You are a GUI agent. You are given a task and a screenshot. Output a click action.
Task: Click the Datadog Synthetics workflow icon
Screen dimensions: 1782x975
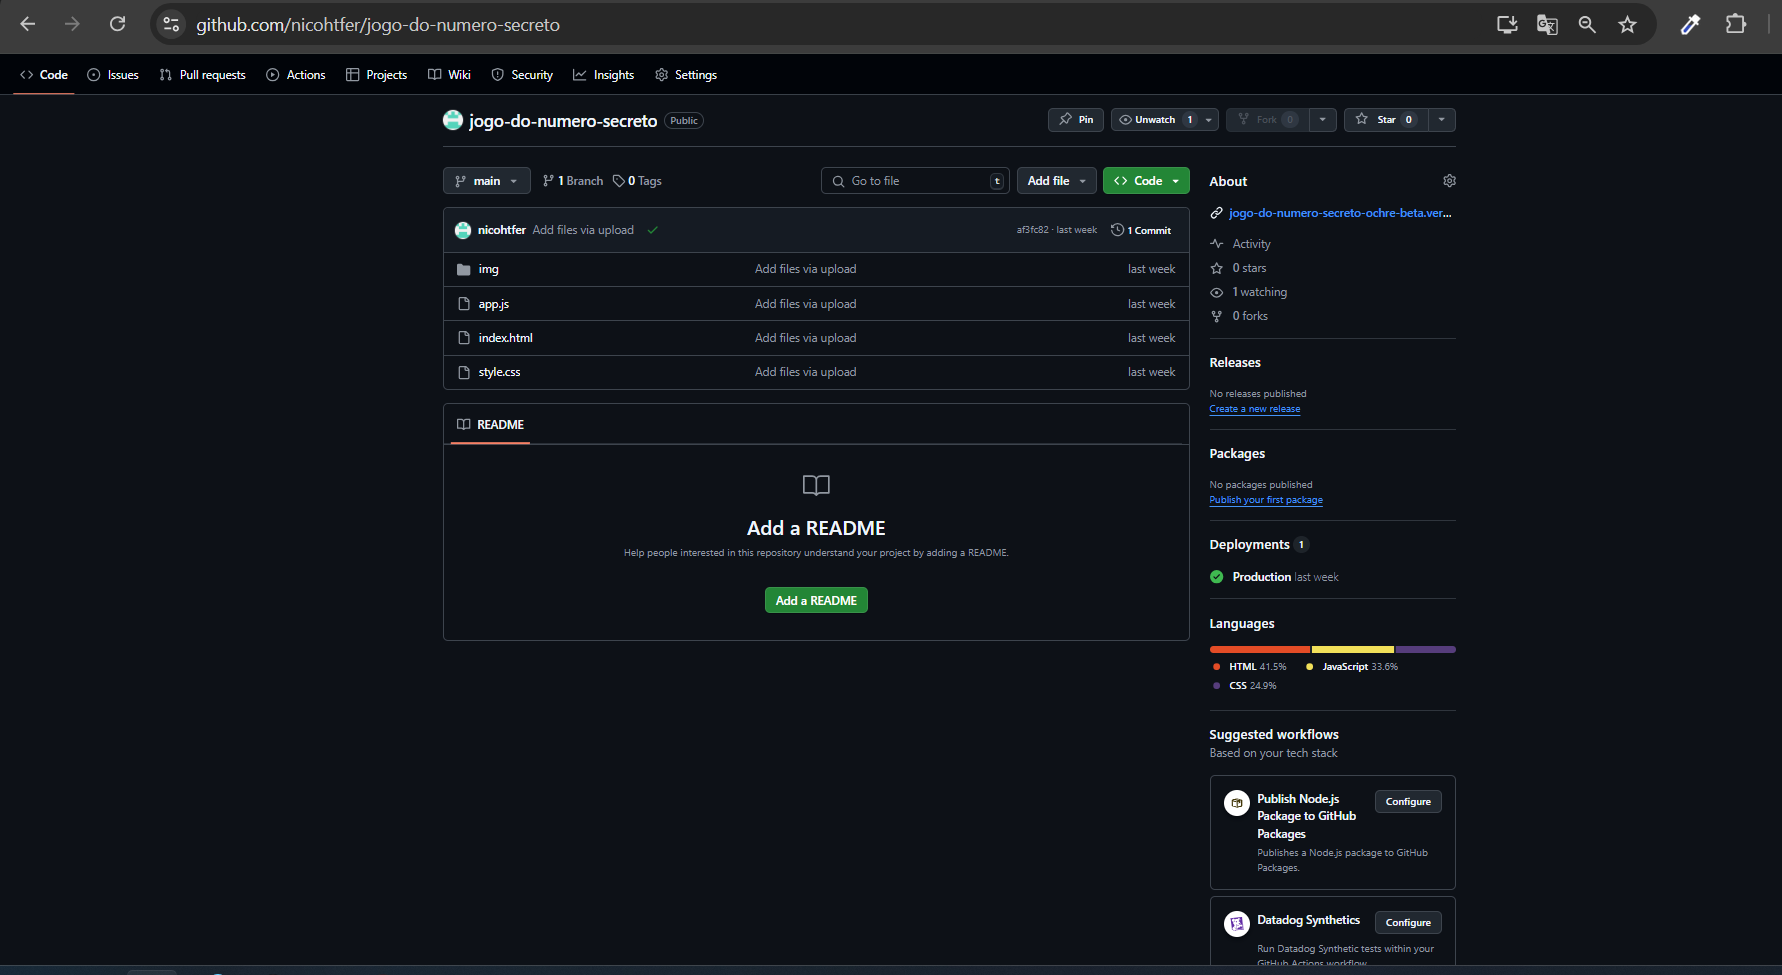(x=1237, y=924)
